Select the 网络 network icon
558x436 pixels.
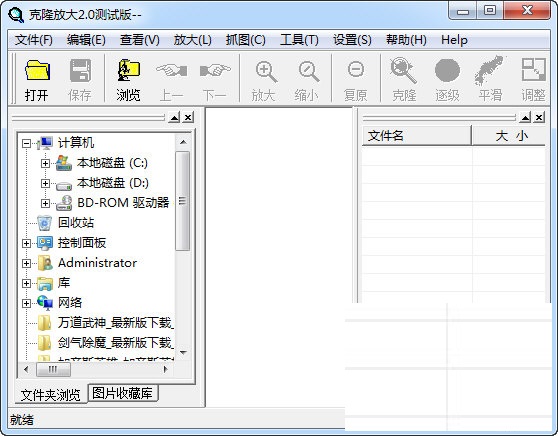(45, 303)
